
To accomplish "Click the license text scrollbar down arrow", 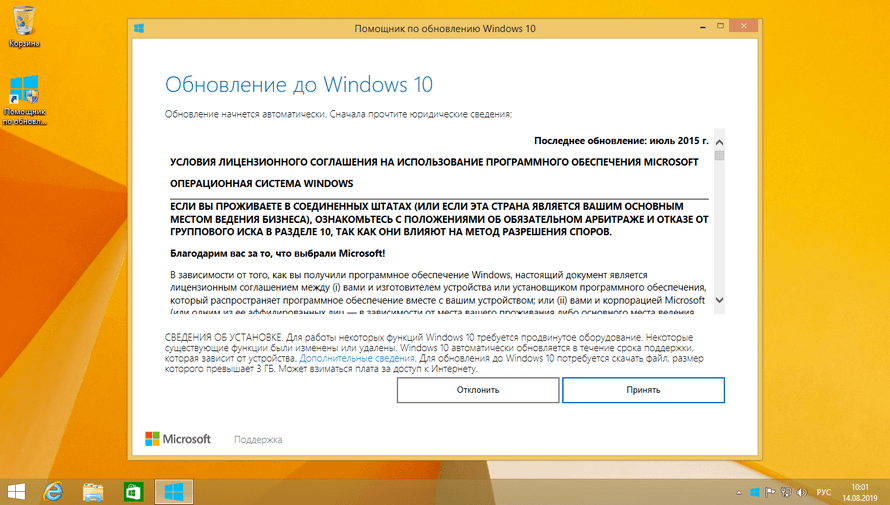I will click(719, 299).
